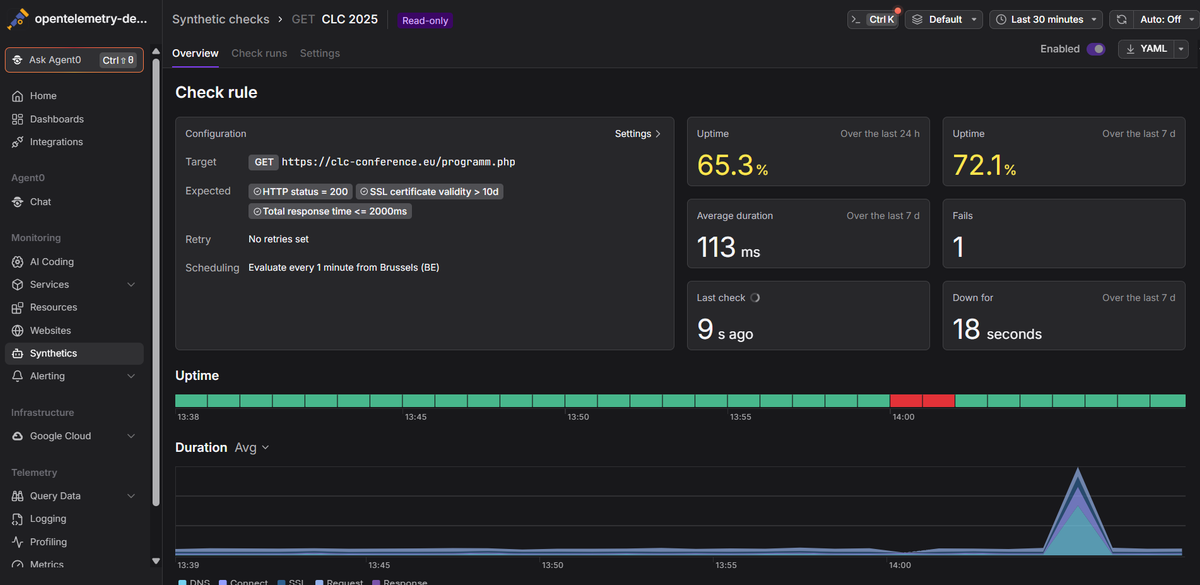Expand the Google Cloud submenu chevron
This screenshot has width=1200, height=585.
pos(131,436)
